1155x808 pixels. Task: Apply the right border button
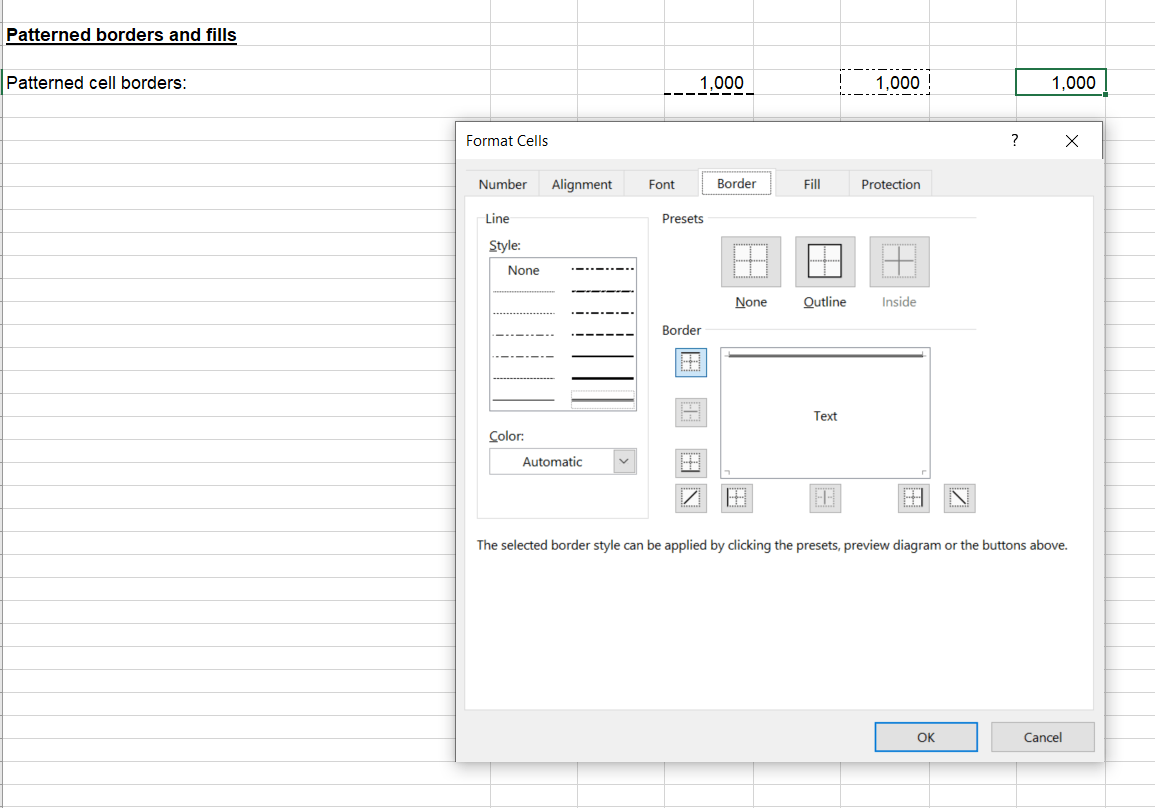tap(912, 498)
